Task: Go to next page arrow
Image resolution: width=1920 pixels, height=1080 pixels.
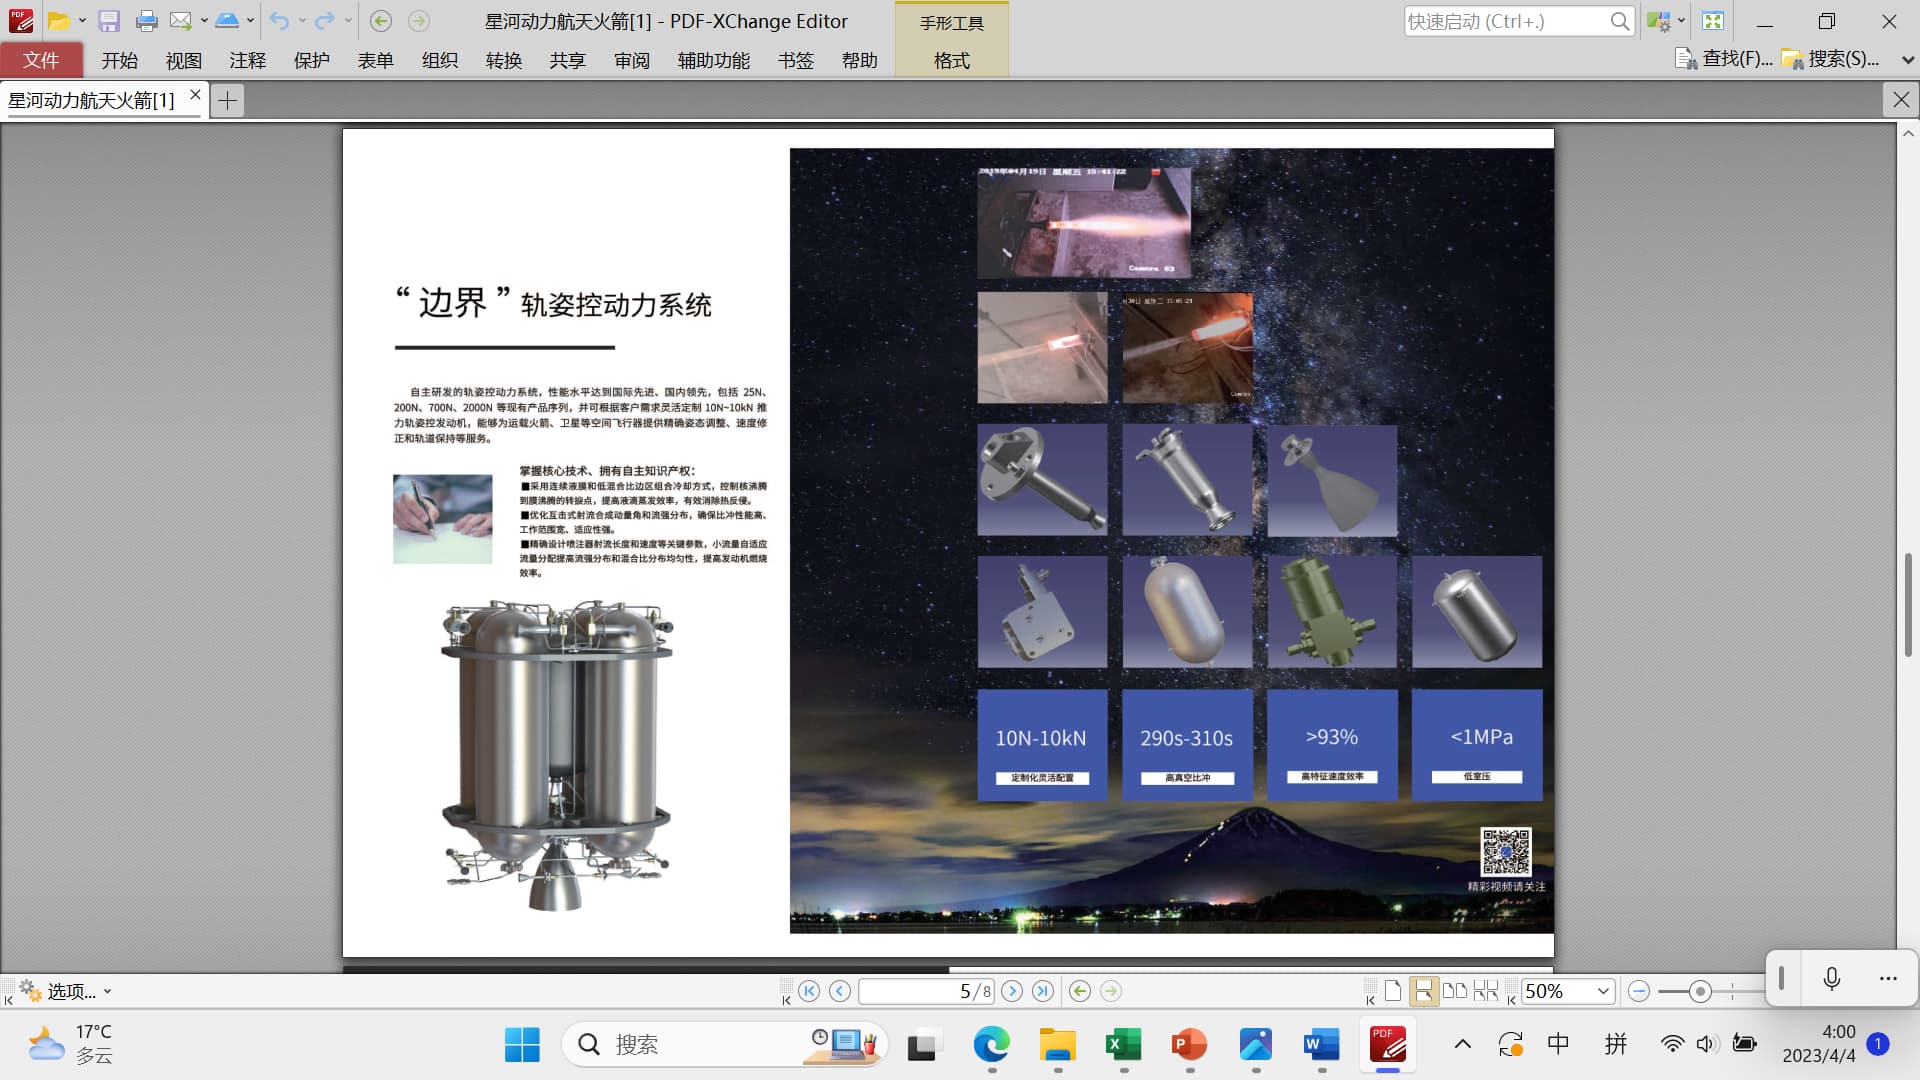Action: [1012, 991]
